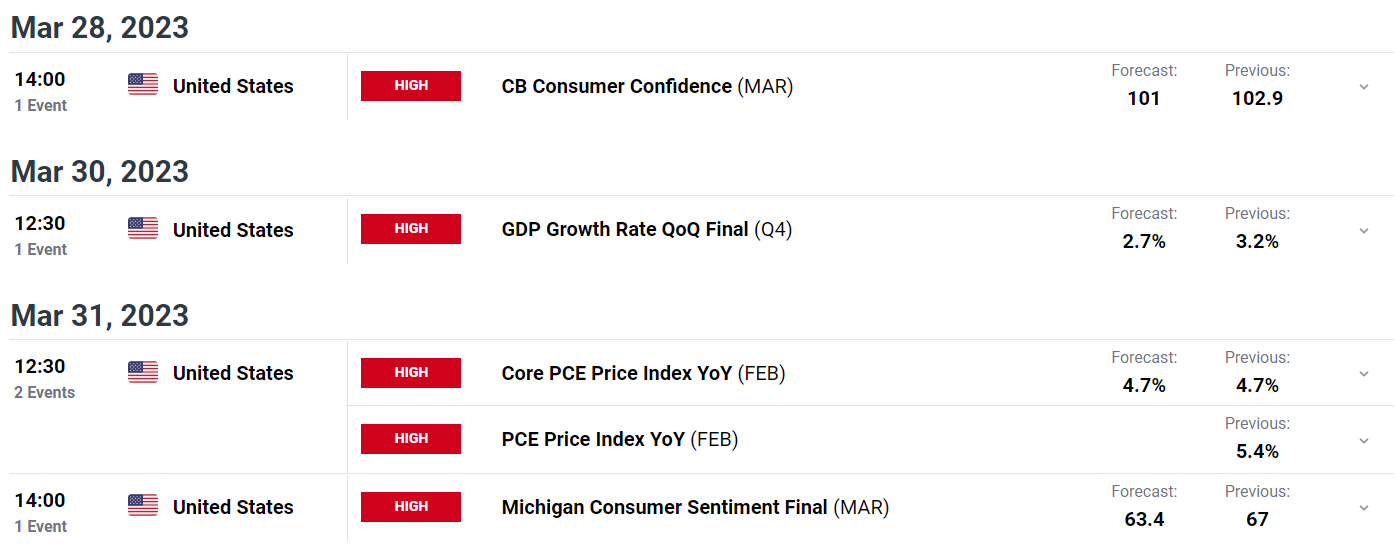This screenshot has height=560, width=1395.
Task: Open the GDP Growth Rate QoQ Final event
Action: [647, 230]
